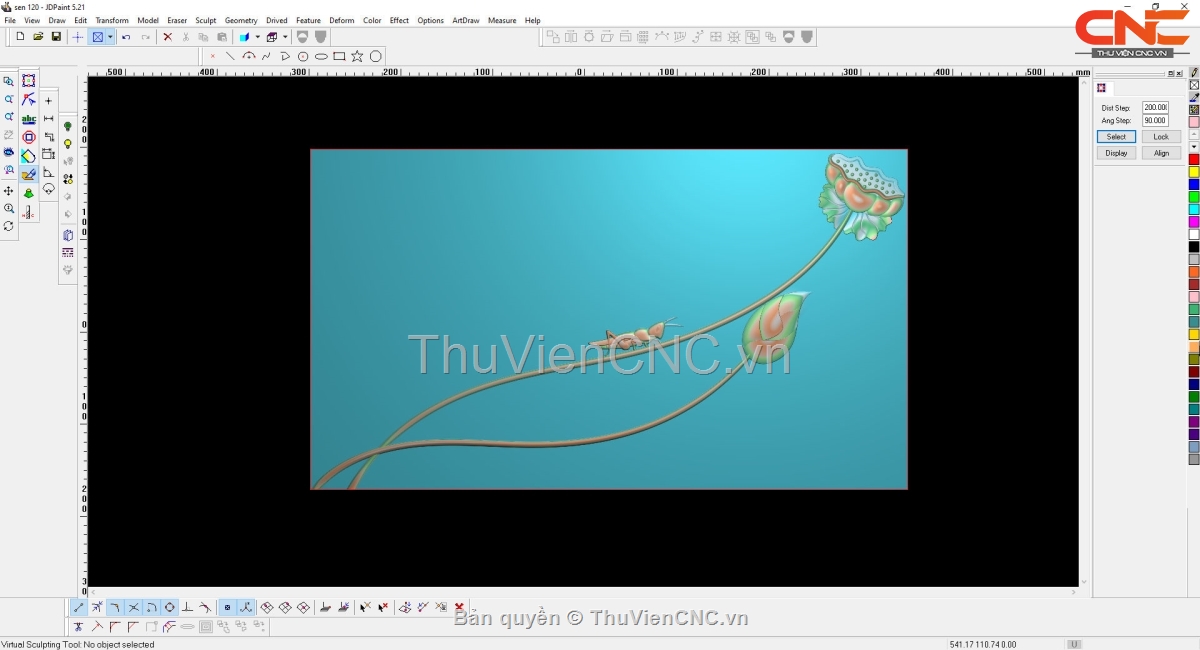Toggle the square point snap button

(227, 607)
